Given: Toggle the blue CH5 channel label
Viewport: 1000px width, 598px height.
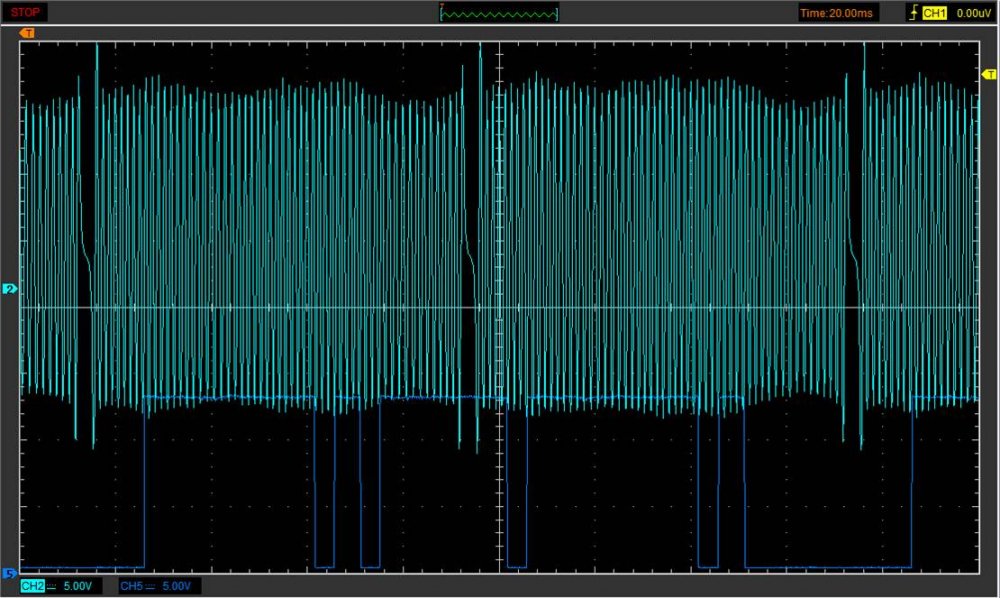Looking at the screenshot, I should [x=130, y=586].
